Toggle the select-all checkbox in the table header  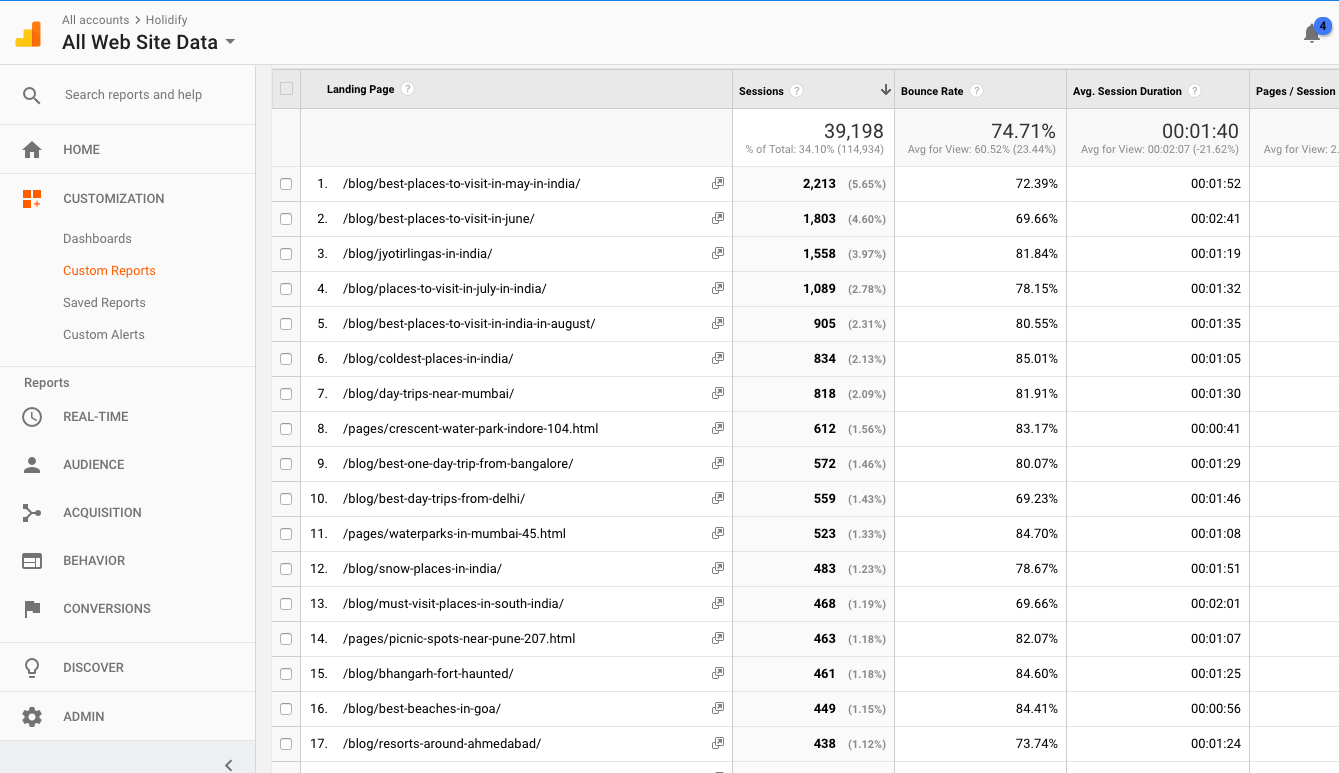click(x=287, y=89)
